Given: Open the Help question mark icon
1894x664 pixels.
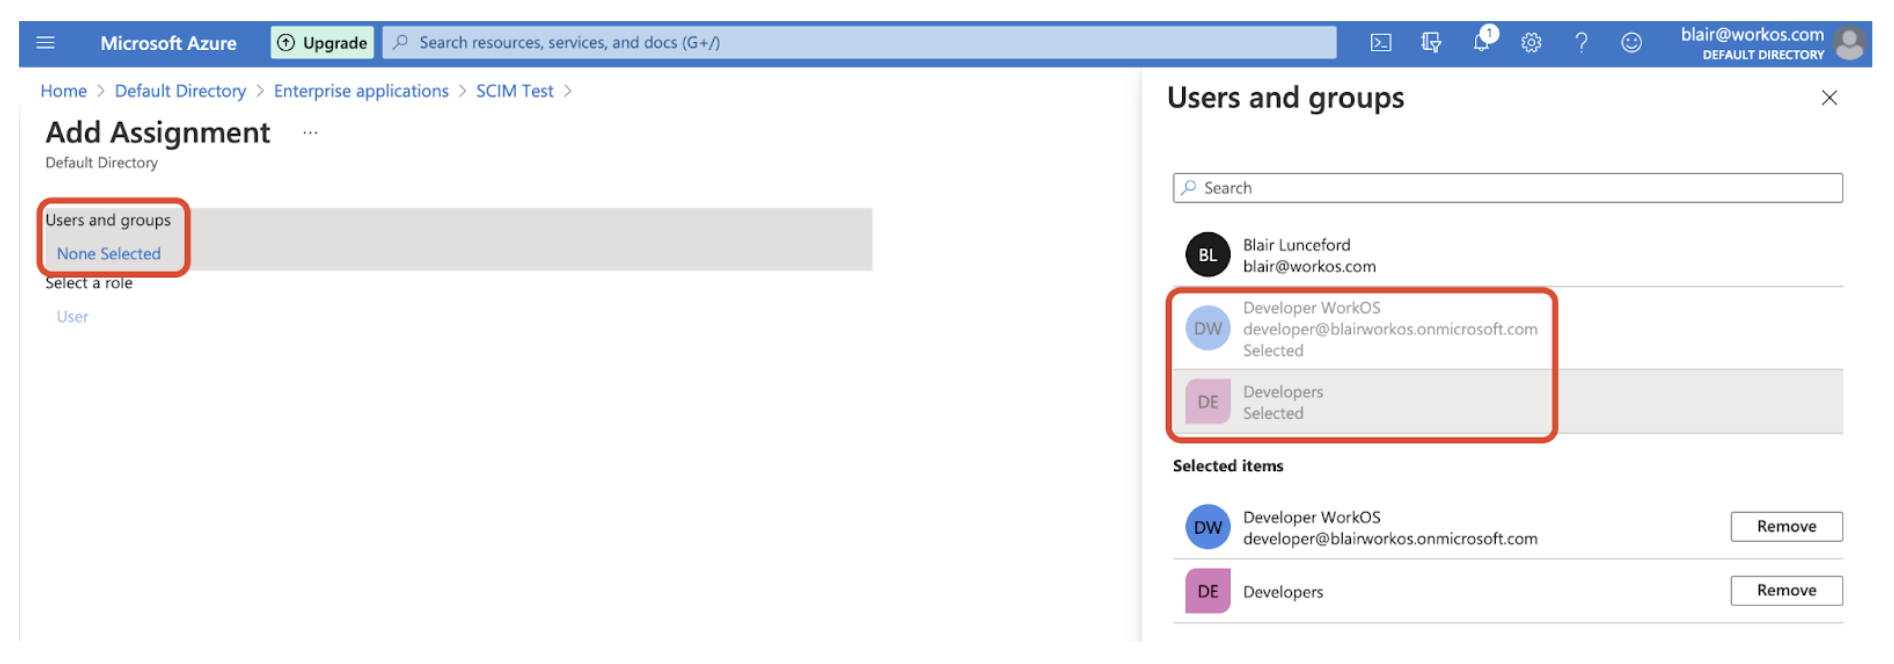Looking at the screenshot, I should [1581, 43].
